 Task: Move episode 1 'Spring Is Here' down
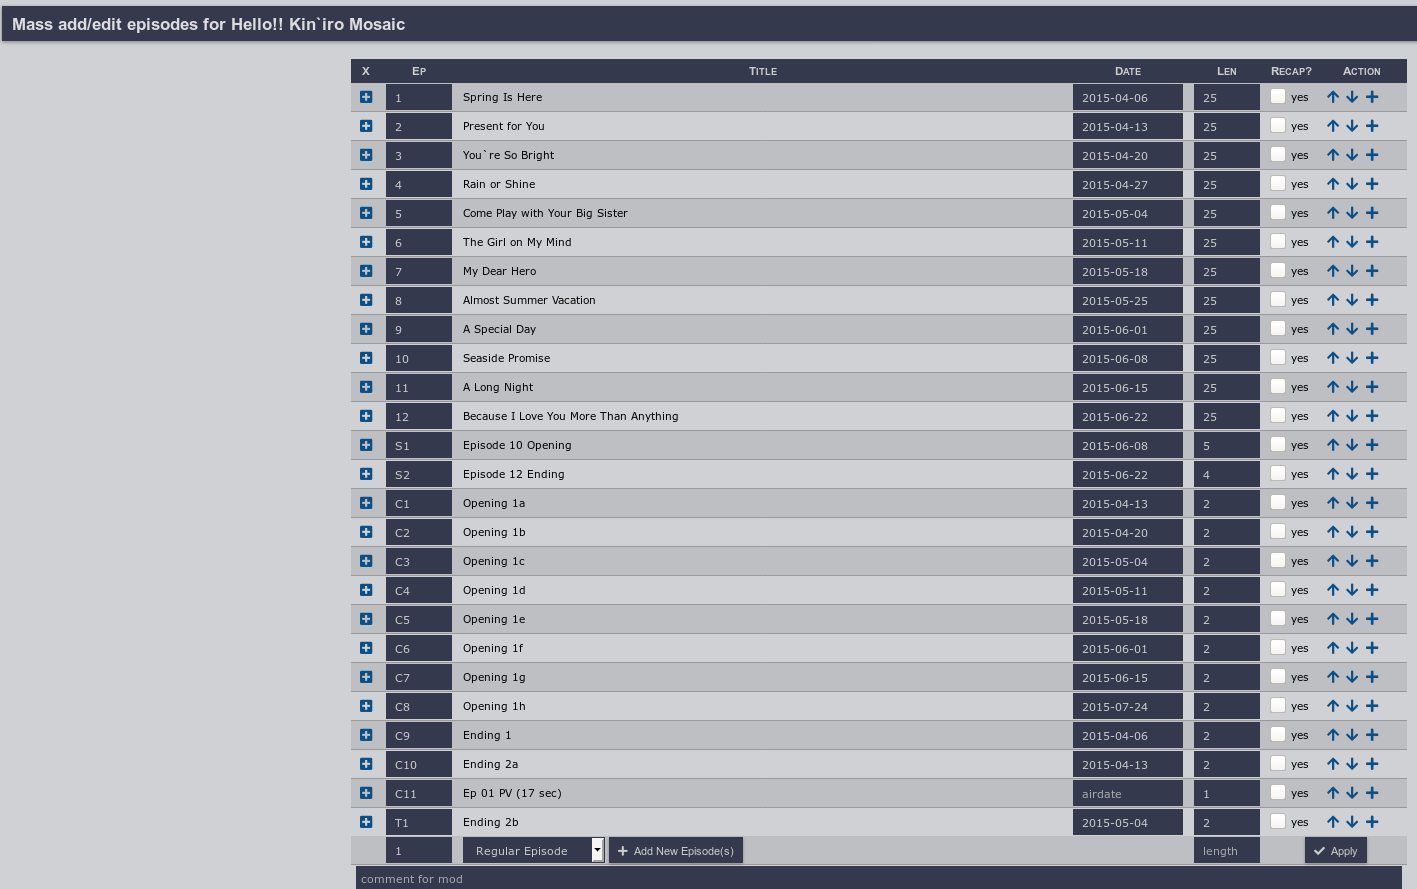click(x=1352, y=97)
